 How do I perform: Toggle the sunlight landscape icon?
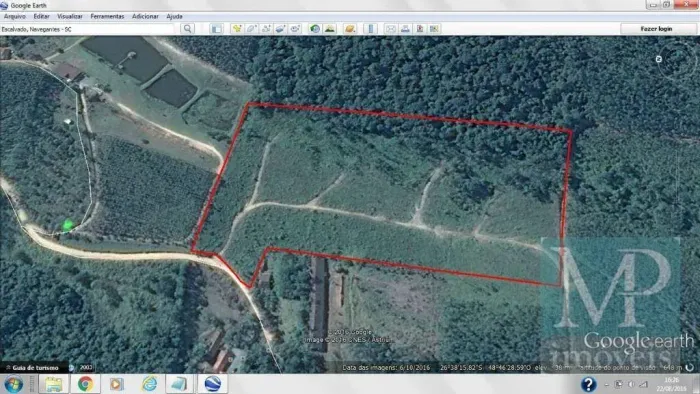[x=330, y=29]
